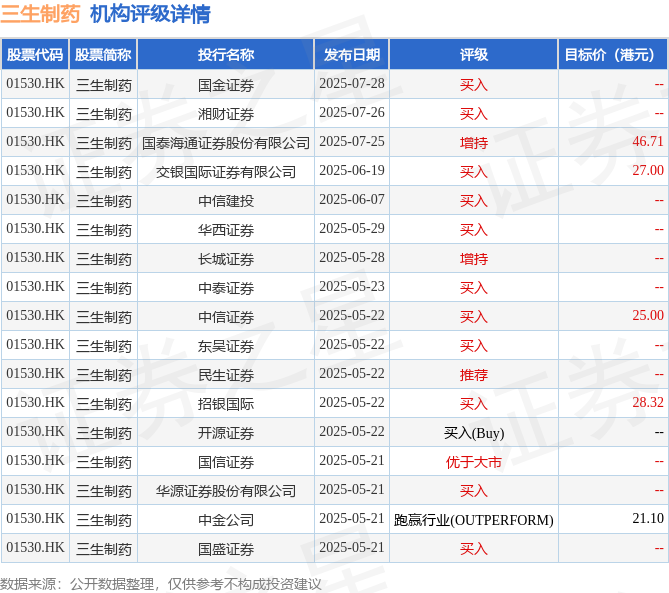Select the 民生证券 broker cell
The height and width of the screenshot is (593, 669).
[x=226, y=375]
